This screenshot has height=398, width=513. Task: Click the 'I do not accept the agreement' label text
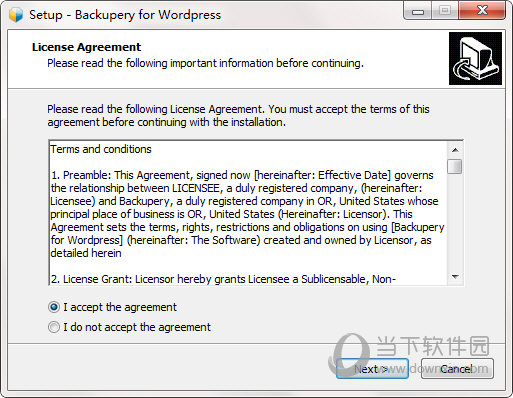point(137,327)
